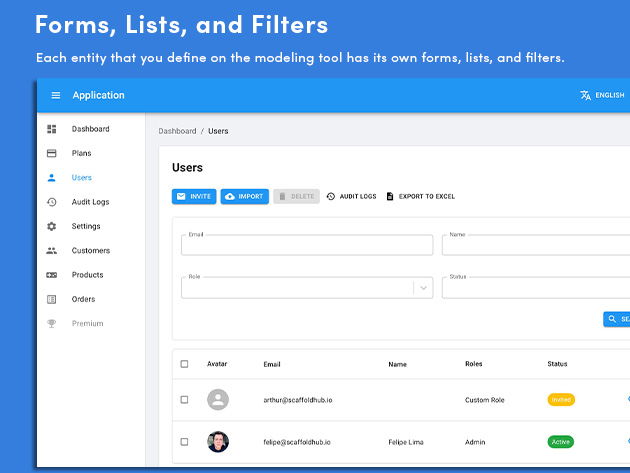The height and width of the screenshot is (473, 630).
Task: Click the arthur@scaffoldhub.io email cell
Action: (298, 400)
